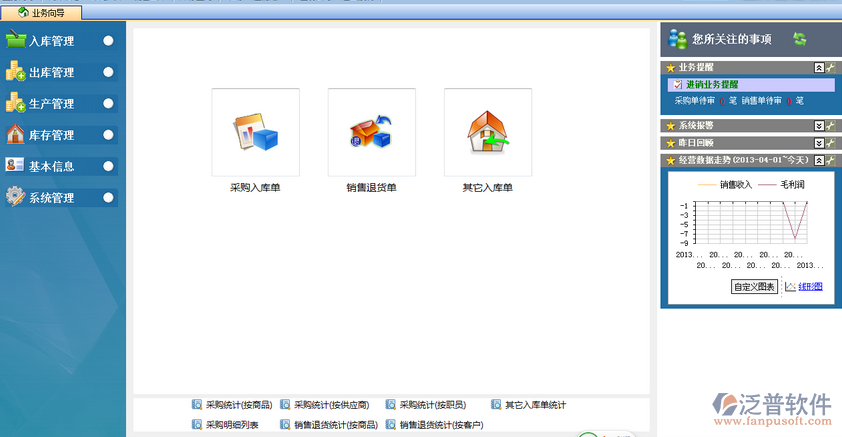Open the 销售退货单 icon

372,132
